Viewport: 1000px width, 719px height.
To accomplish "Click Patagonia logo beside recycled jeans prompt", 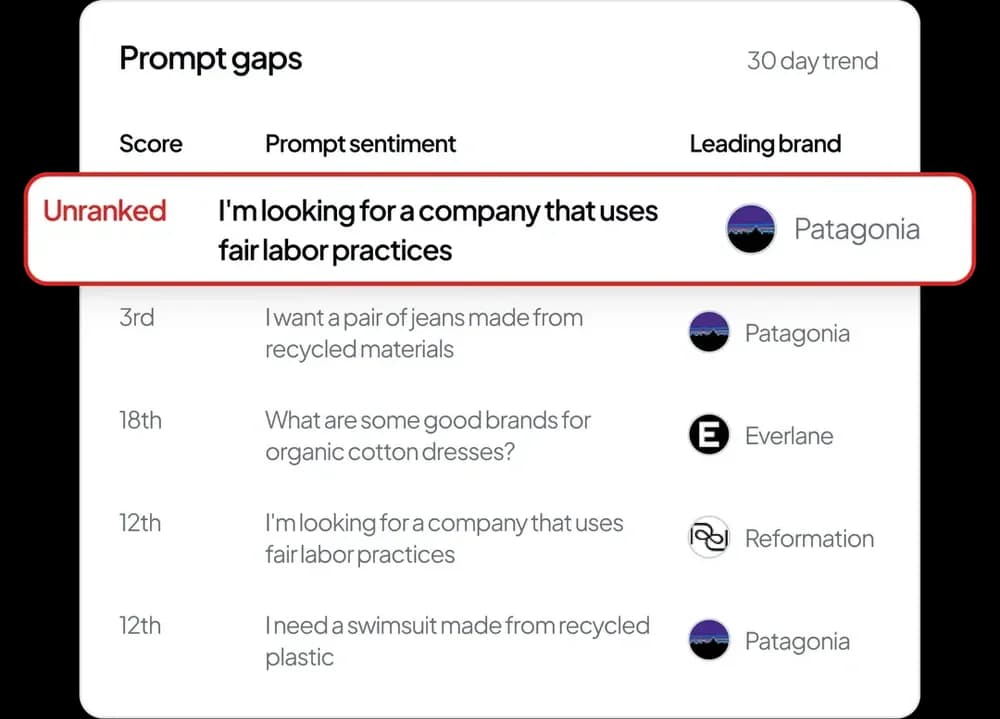I will tap(709, 333).
